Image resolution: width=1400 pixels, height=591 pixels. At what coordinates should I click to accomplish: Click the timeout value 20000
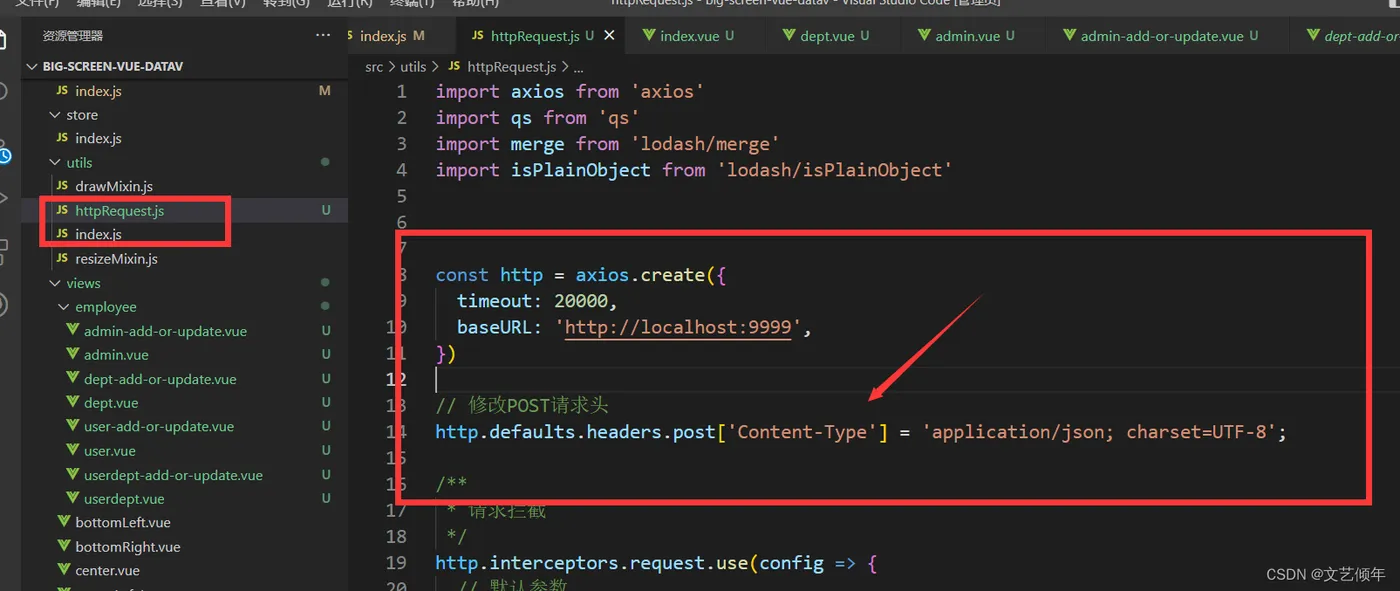[581, 301]
